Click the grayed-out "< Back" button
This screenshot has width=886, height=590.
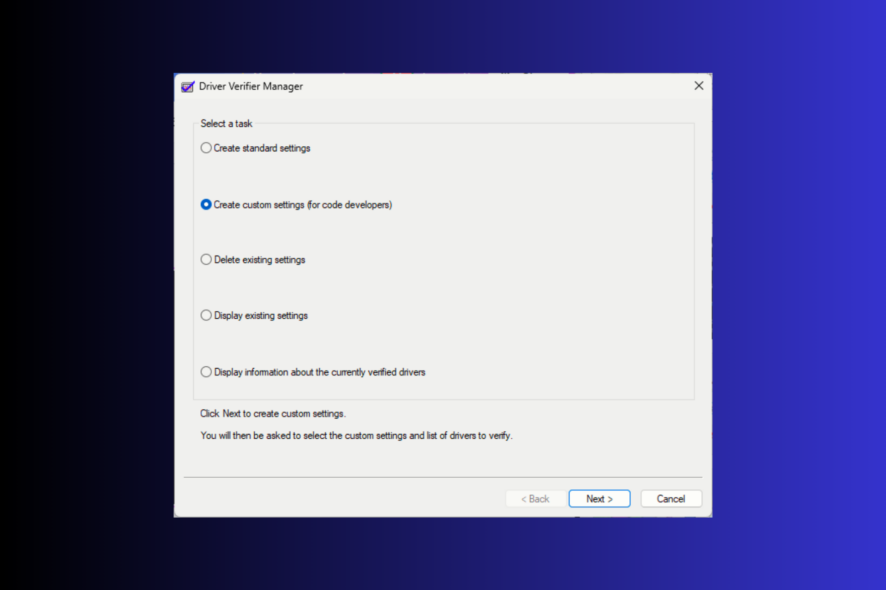535,498
